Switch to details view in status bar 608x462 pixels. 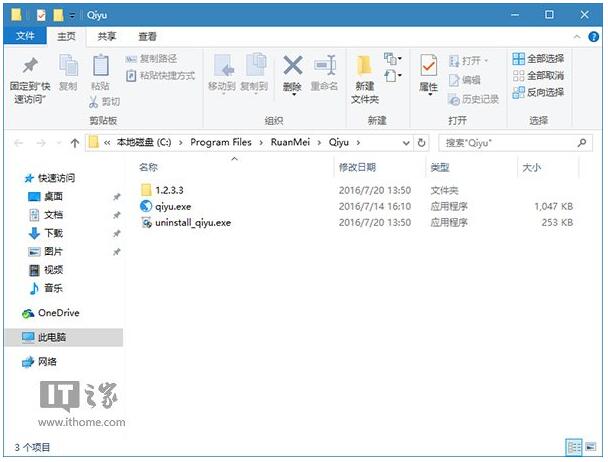coord(574,447)
